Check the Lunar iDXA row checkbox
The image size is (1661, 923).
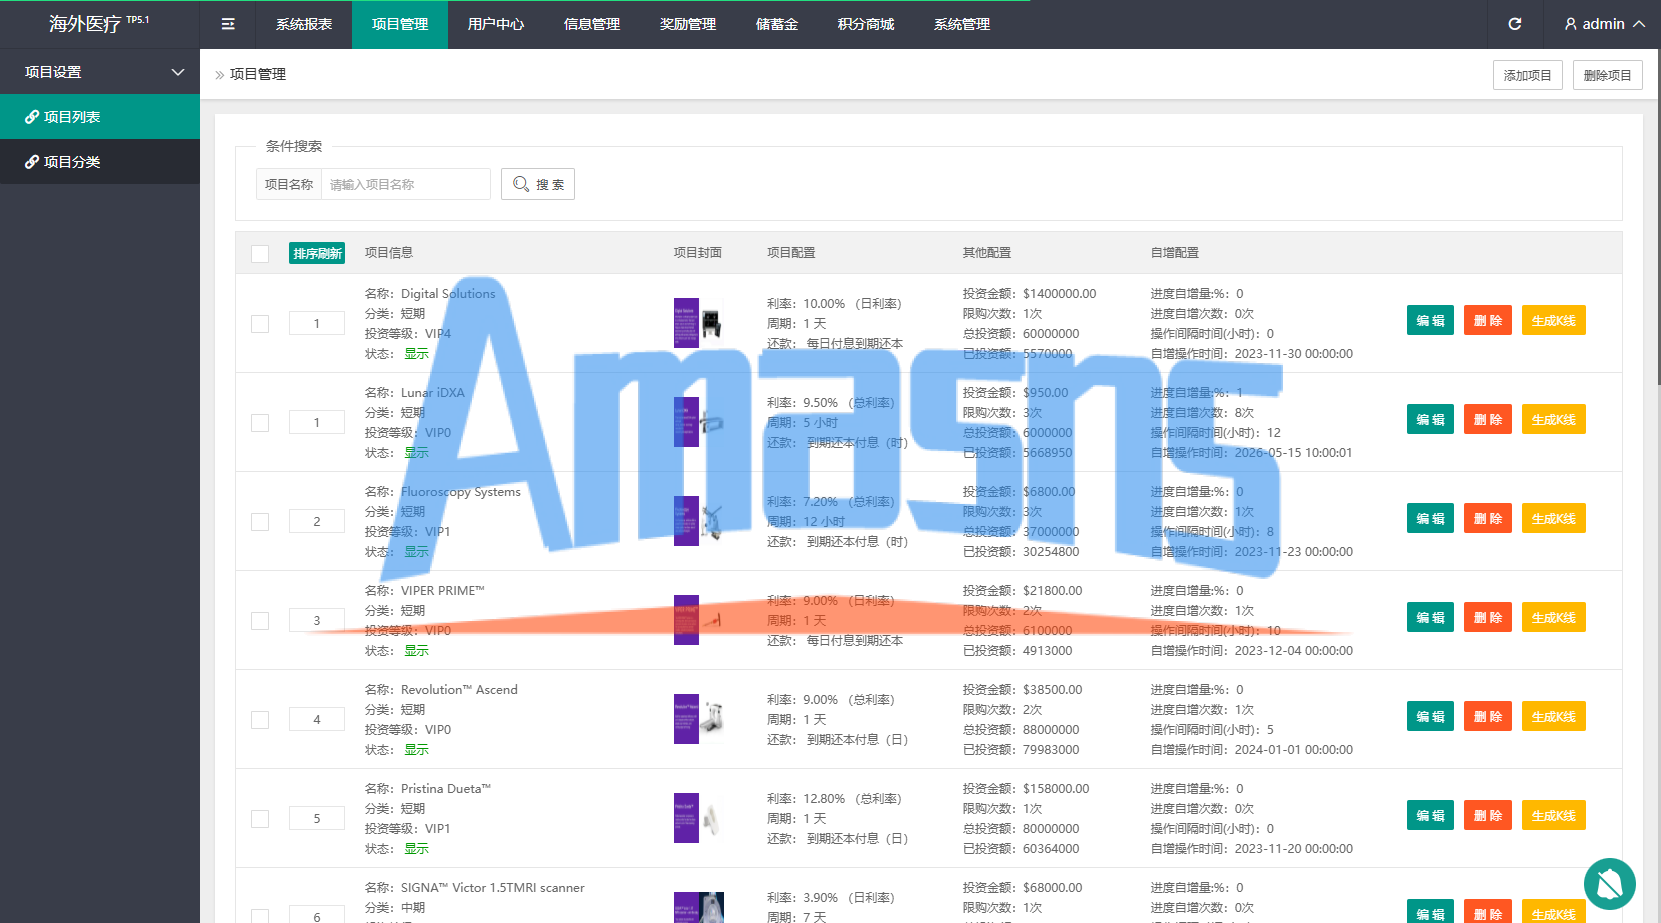(260, 422)
